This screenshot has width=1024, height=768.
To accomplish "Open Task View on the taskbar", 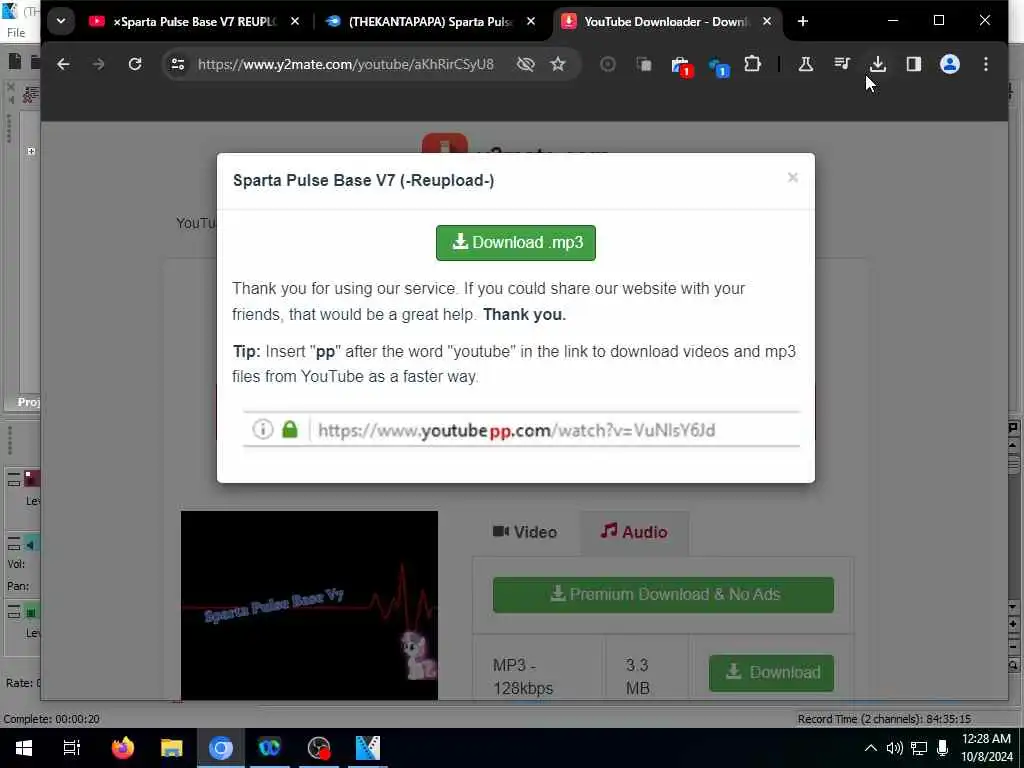I will point(72,748).
